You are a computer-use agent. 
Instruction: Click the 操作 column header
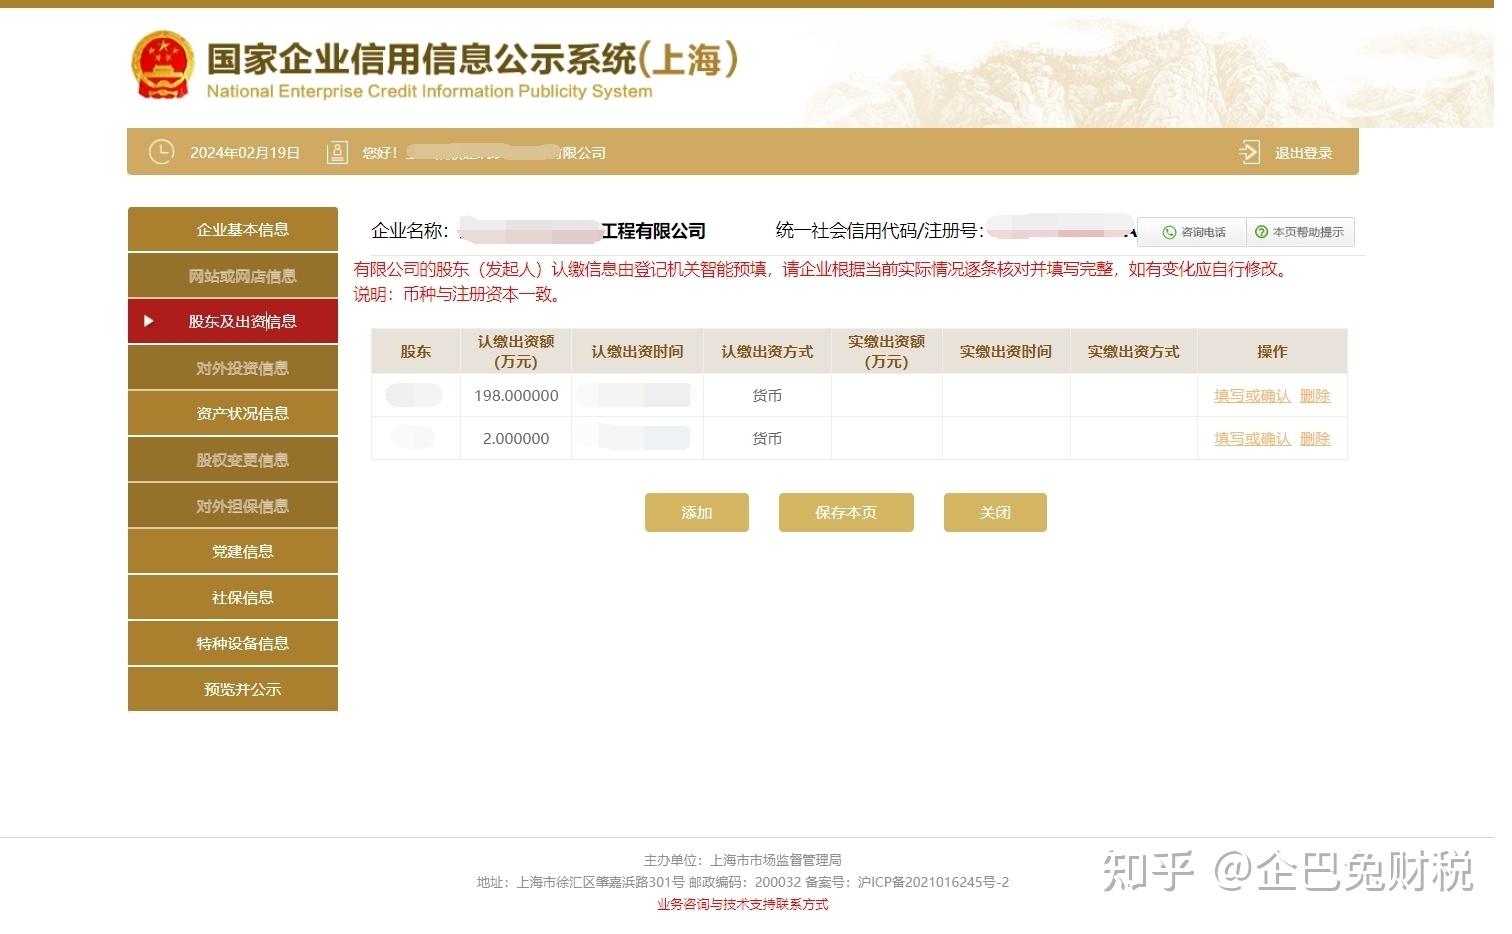tap(1272, 352)
